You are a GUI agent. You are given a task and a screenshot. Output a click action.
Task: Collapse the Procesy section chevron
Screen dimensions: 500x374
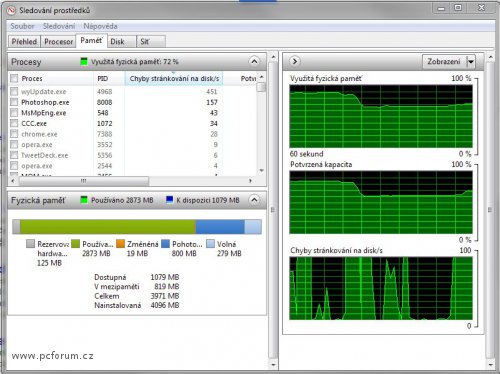pyautogui.click(x=254, y=61)
